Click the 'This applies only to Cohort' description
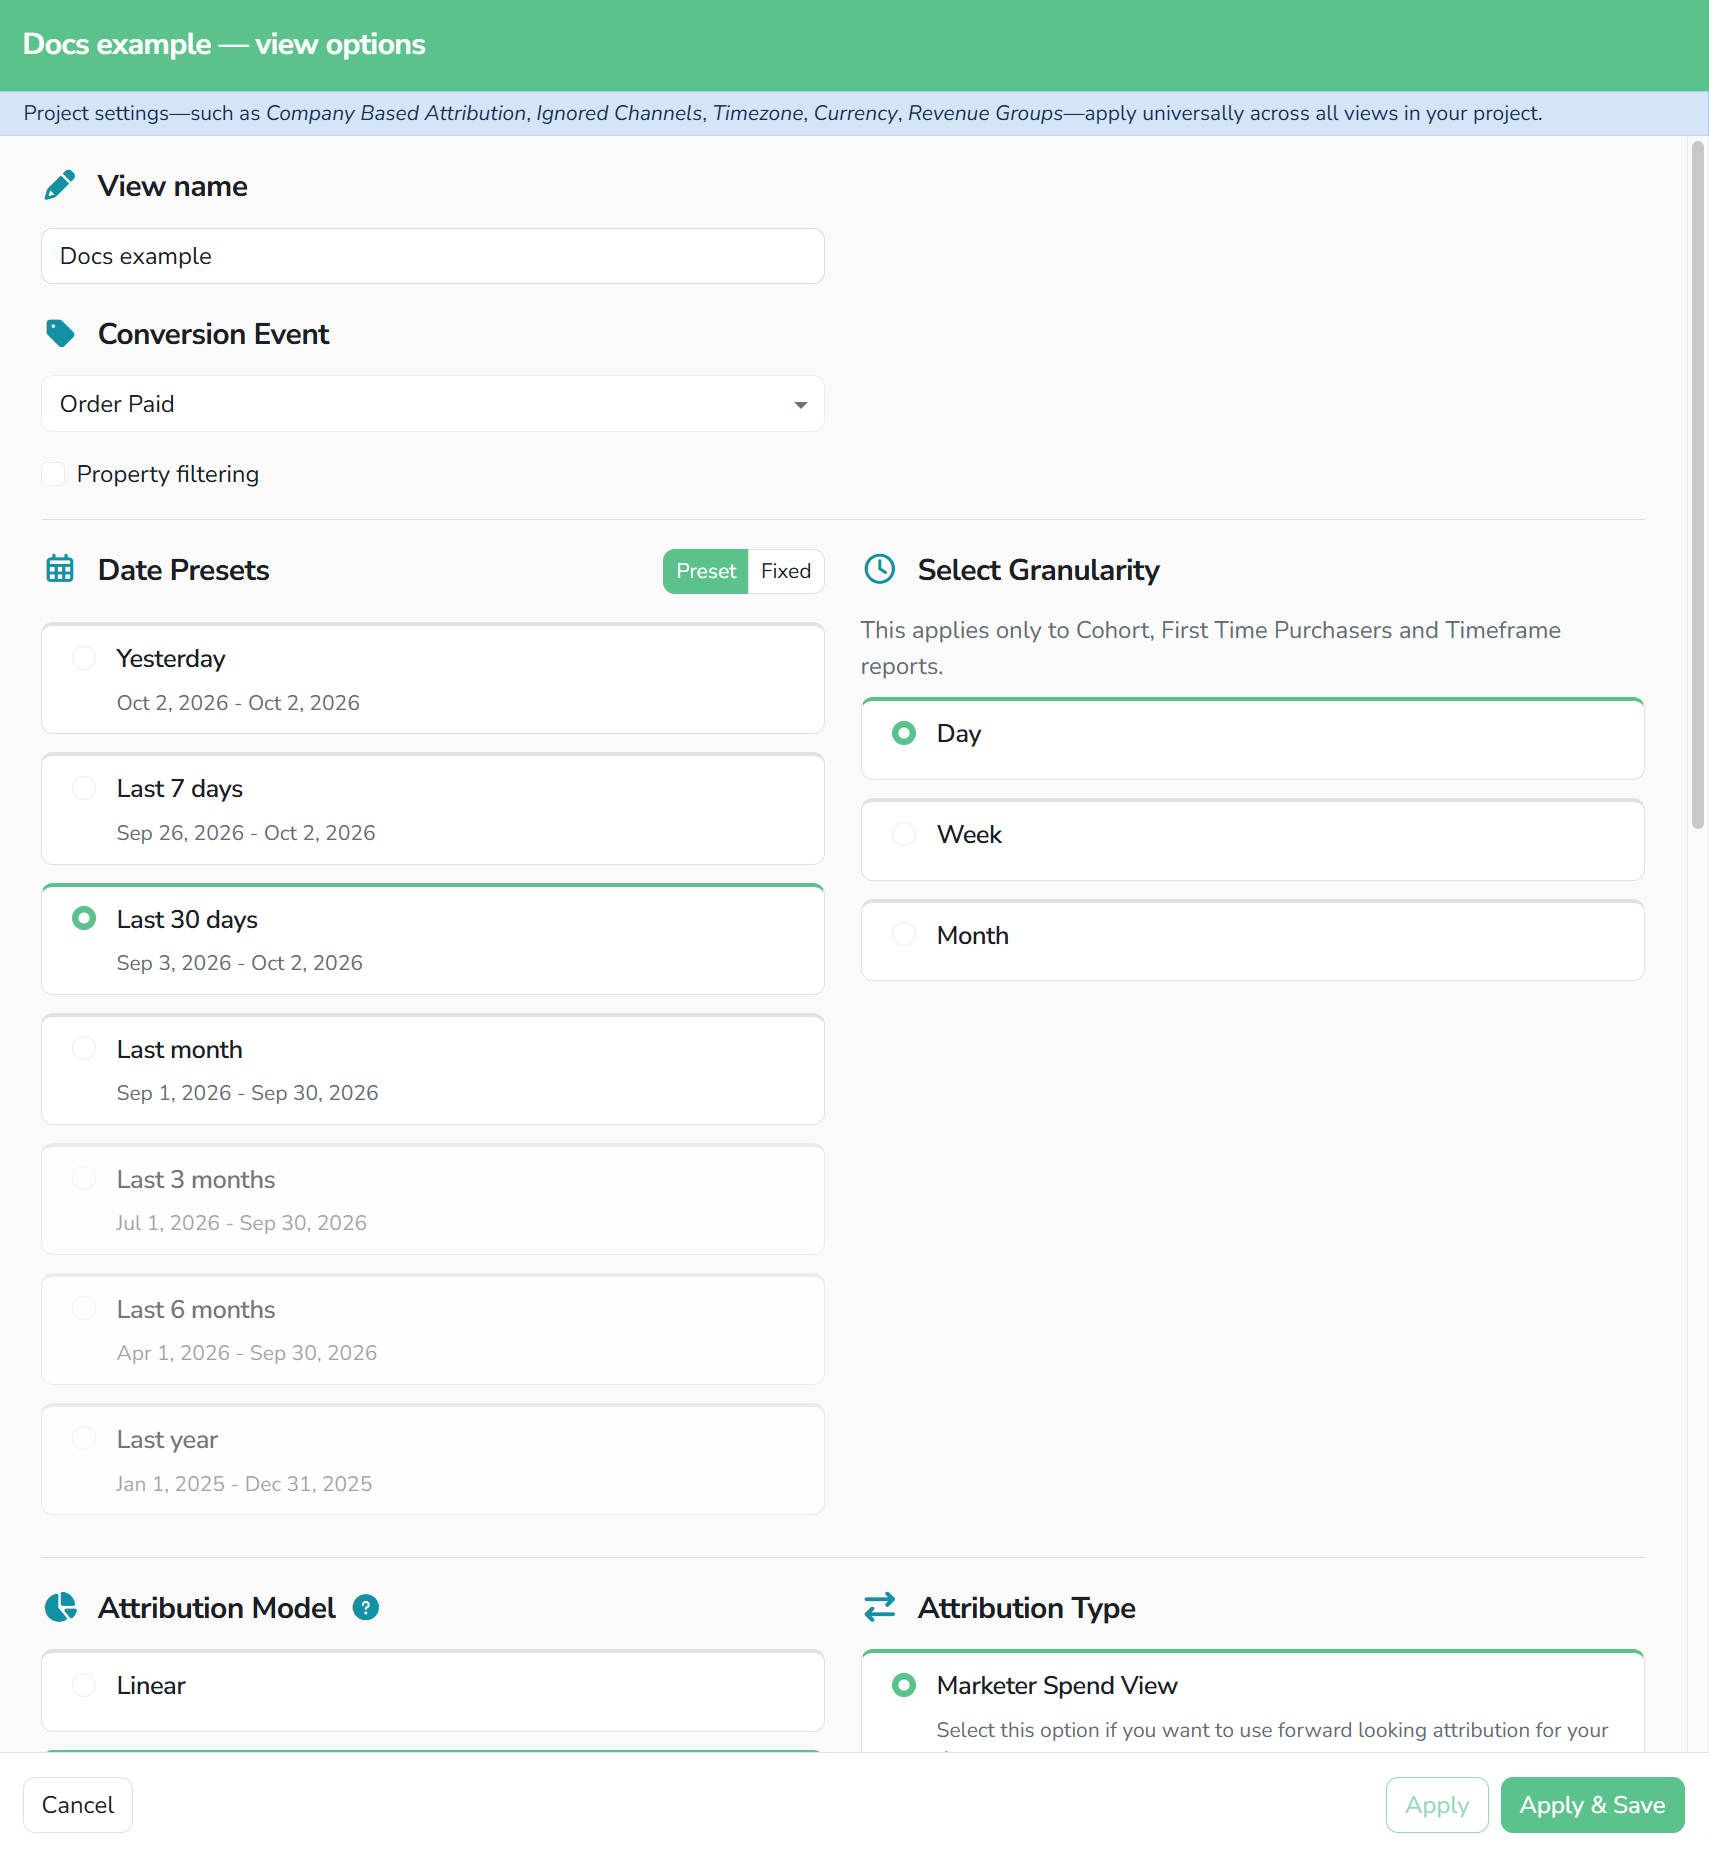1709x1857 pixels. [x=1211, y=648]
